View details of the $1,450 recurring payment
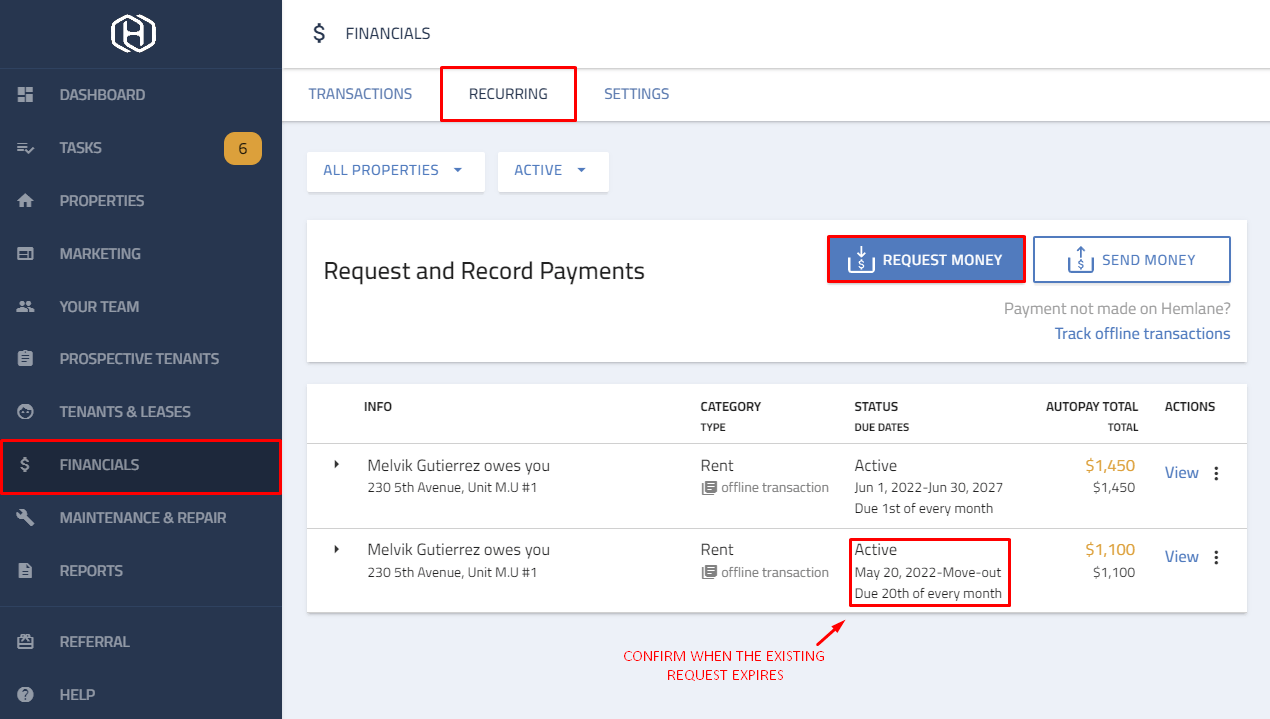This screenshot has width=1270, height=719. [x=1181, y=472]
